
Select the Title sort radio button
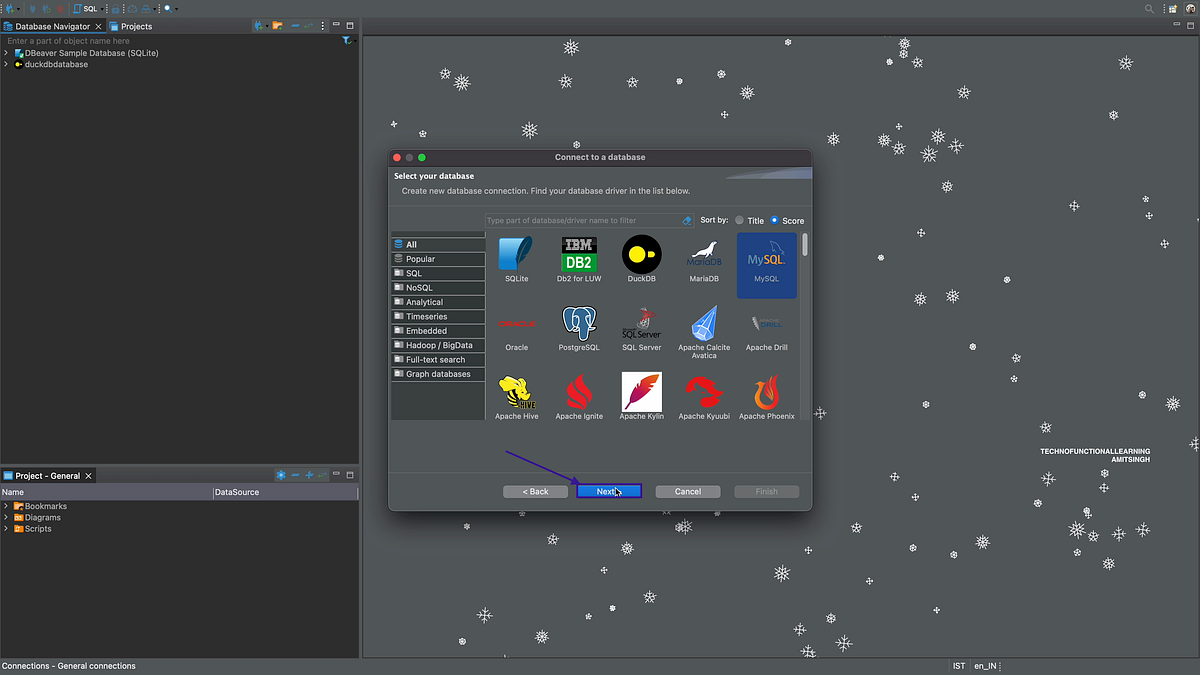click(x=741, y=220)
